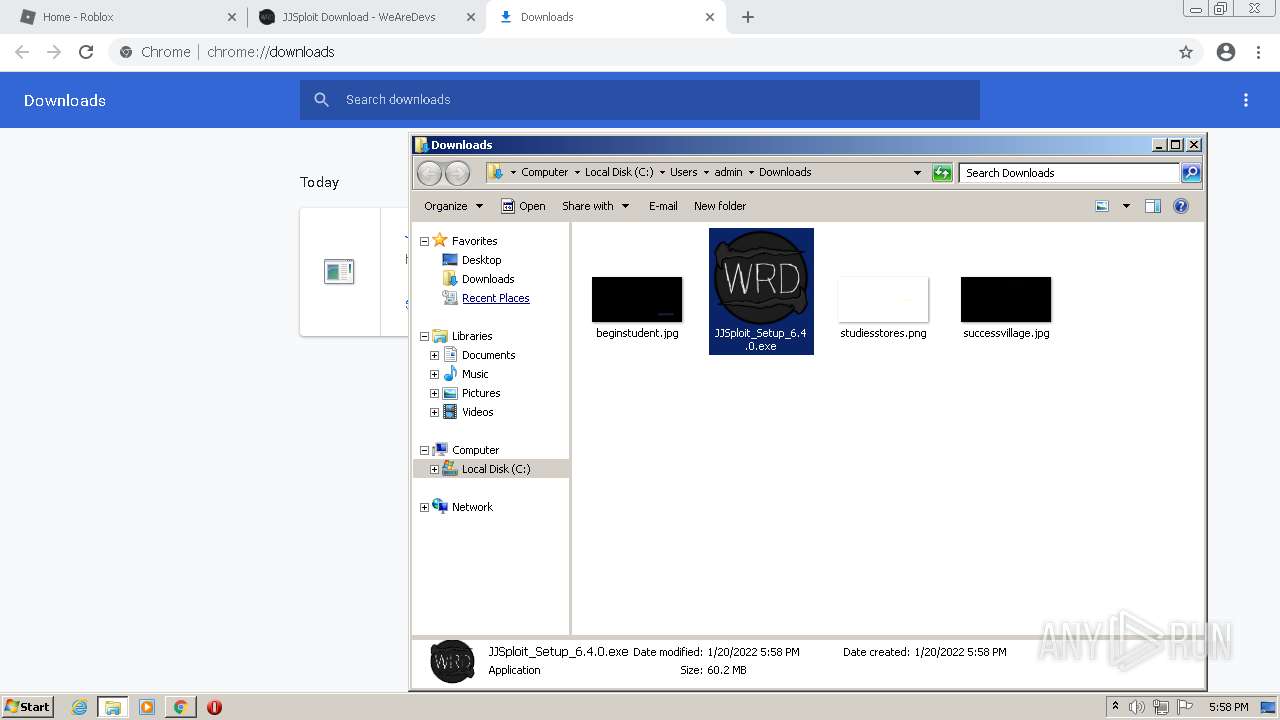The width and height of the screenshot is (1280, 720).
Task: Open Internet Explorer from taskbar
Action: coord(80,707)
